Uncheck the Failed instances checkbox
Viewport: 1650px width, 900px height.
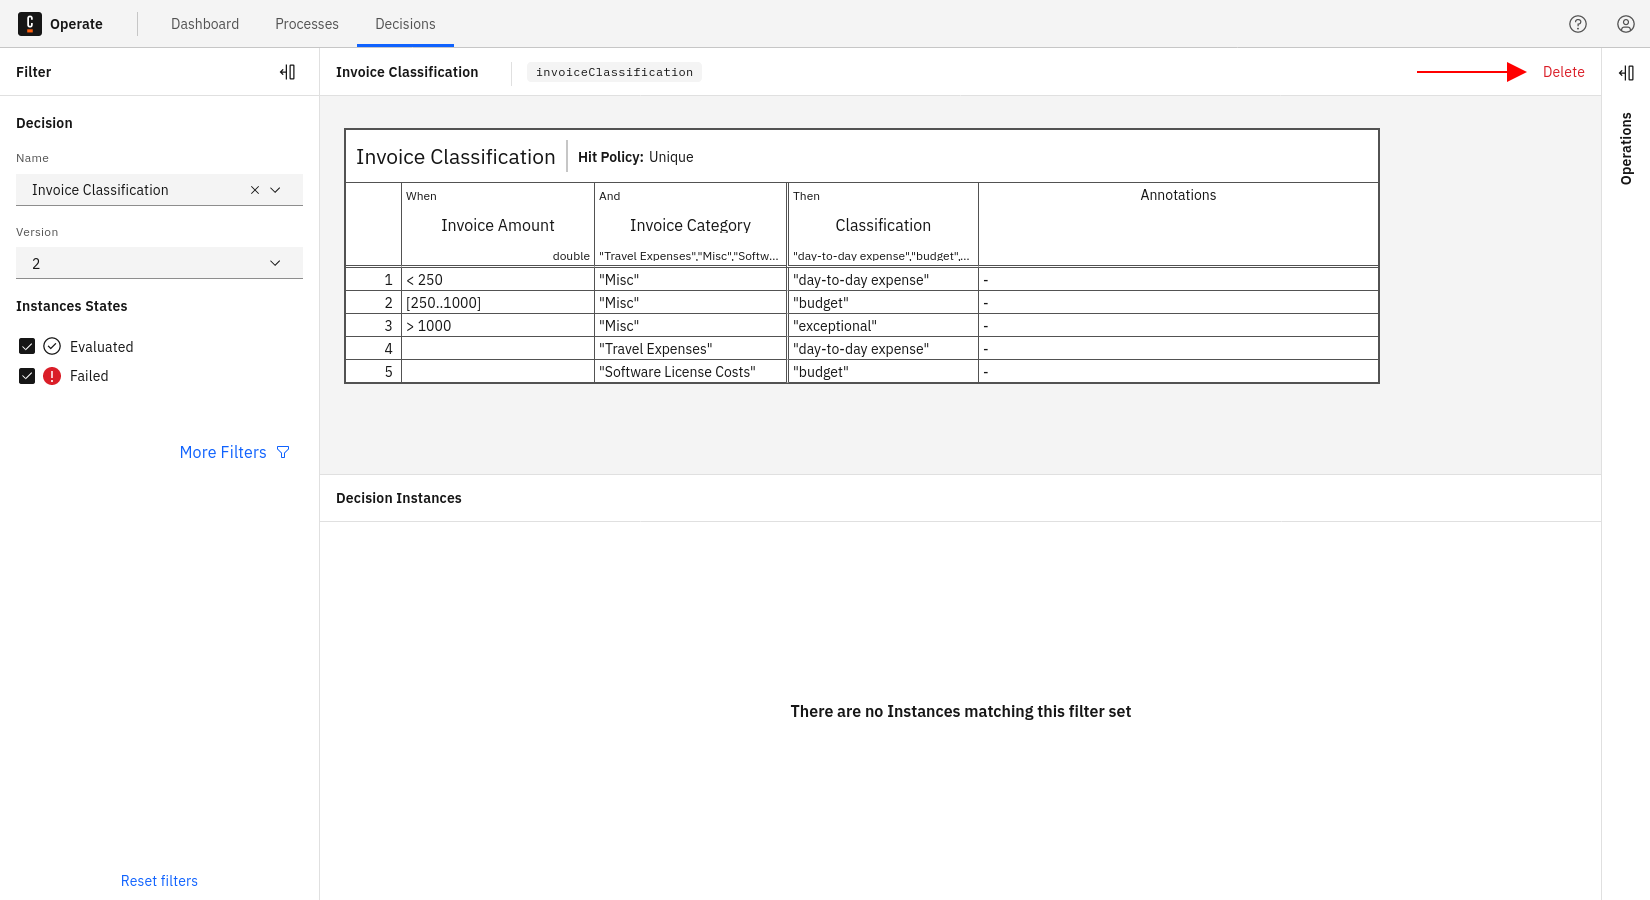[x=27, y=376]
